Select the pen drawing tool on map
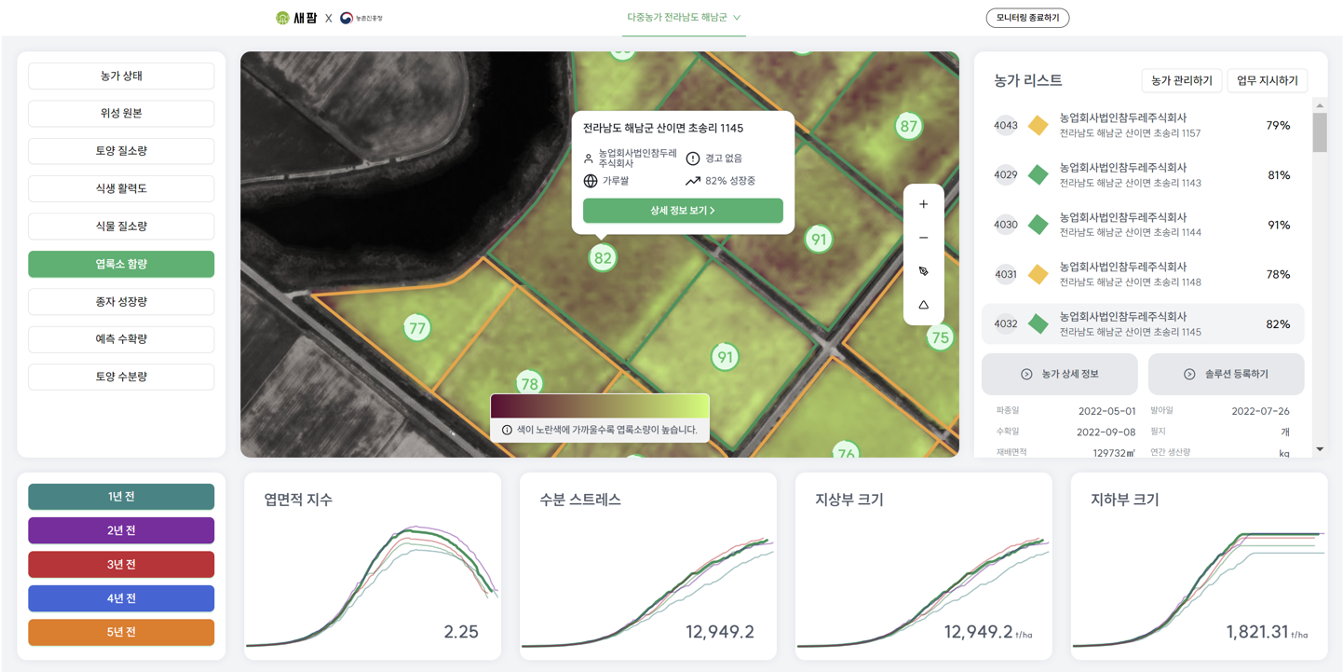Viewport: 1344px width, 672px height. click(x=923, y=271)
